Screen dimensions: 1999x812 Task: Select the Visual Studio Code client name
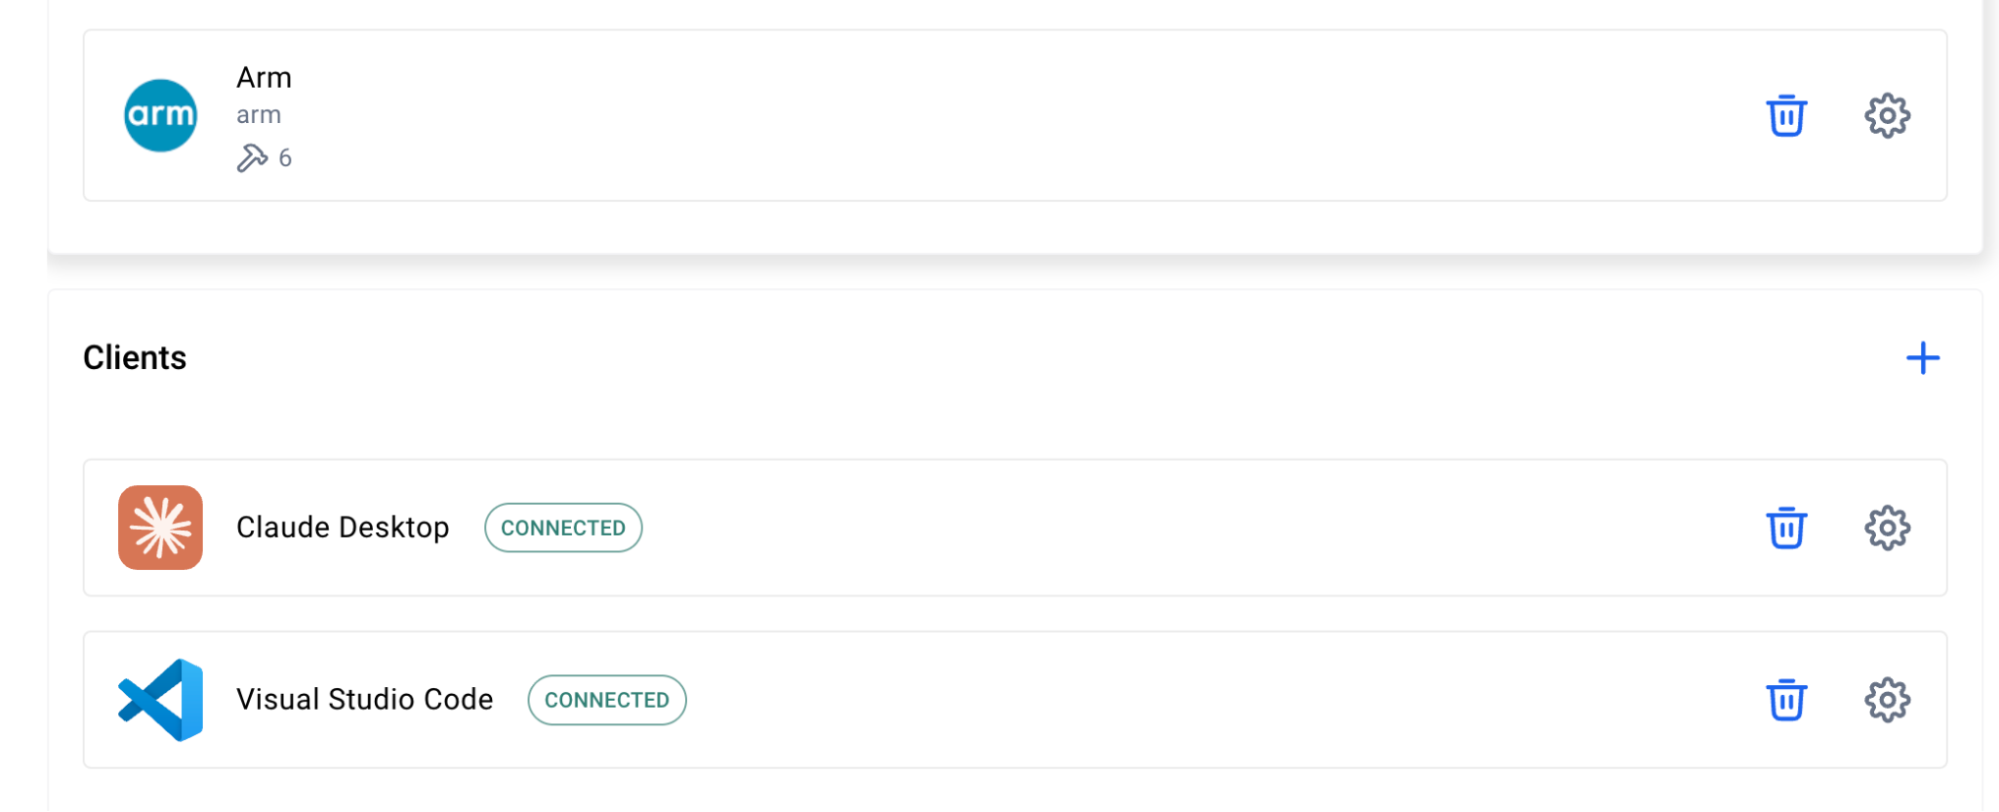click(364, 700)
